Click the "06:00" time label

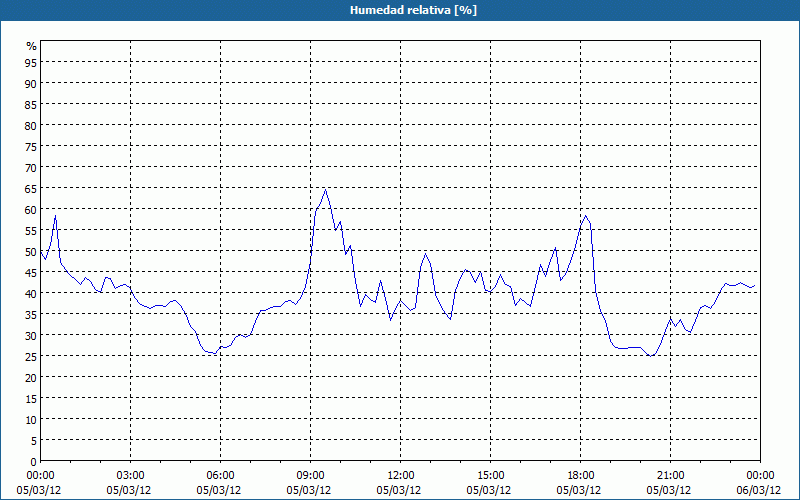tap(220, 476)
